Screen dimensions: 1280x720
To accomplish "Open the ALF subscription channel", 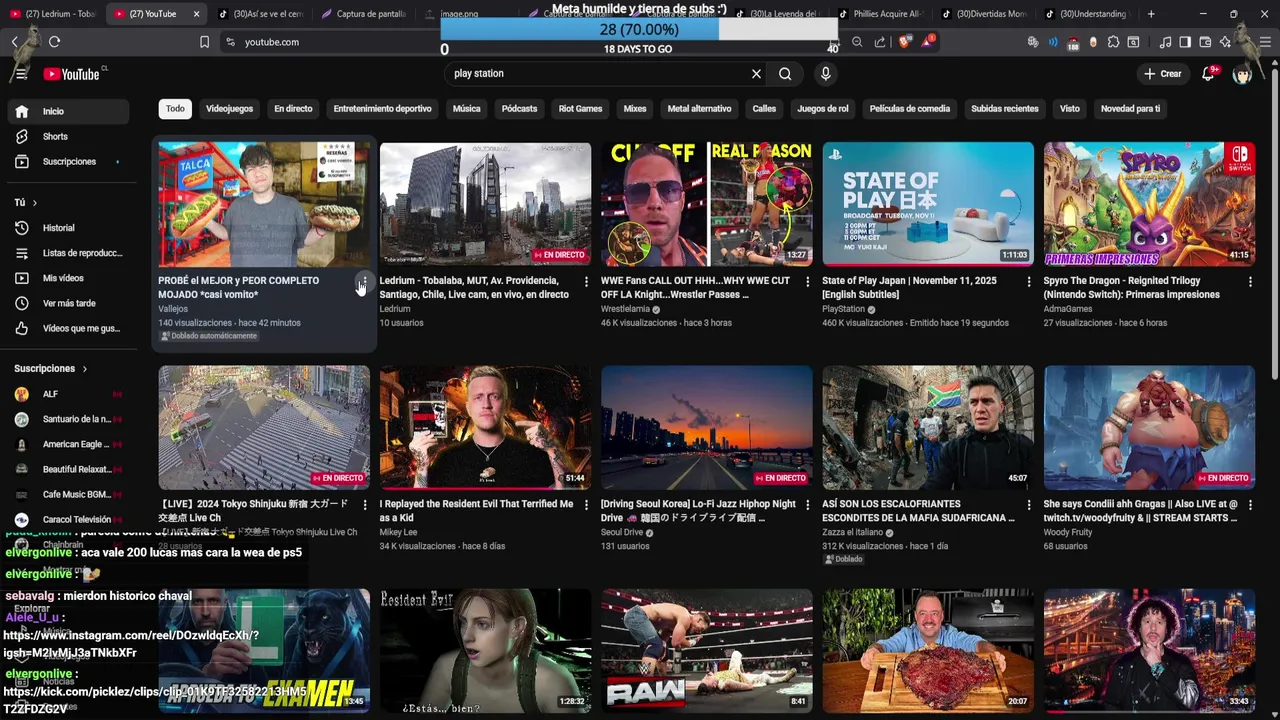I will [x=68, y=394].
